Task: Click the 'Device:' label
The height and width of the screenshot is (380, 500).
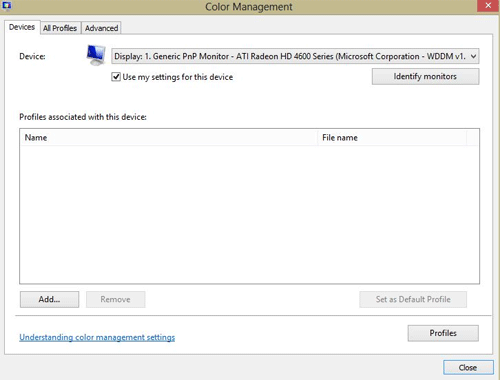Action: (32, 56)
